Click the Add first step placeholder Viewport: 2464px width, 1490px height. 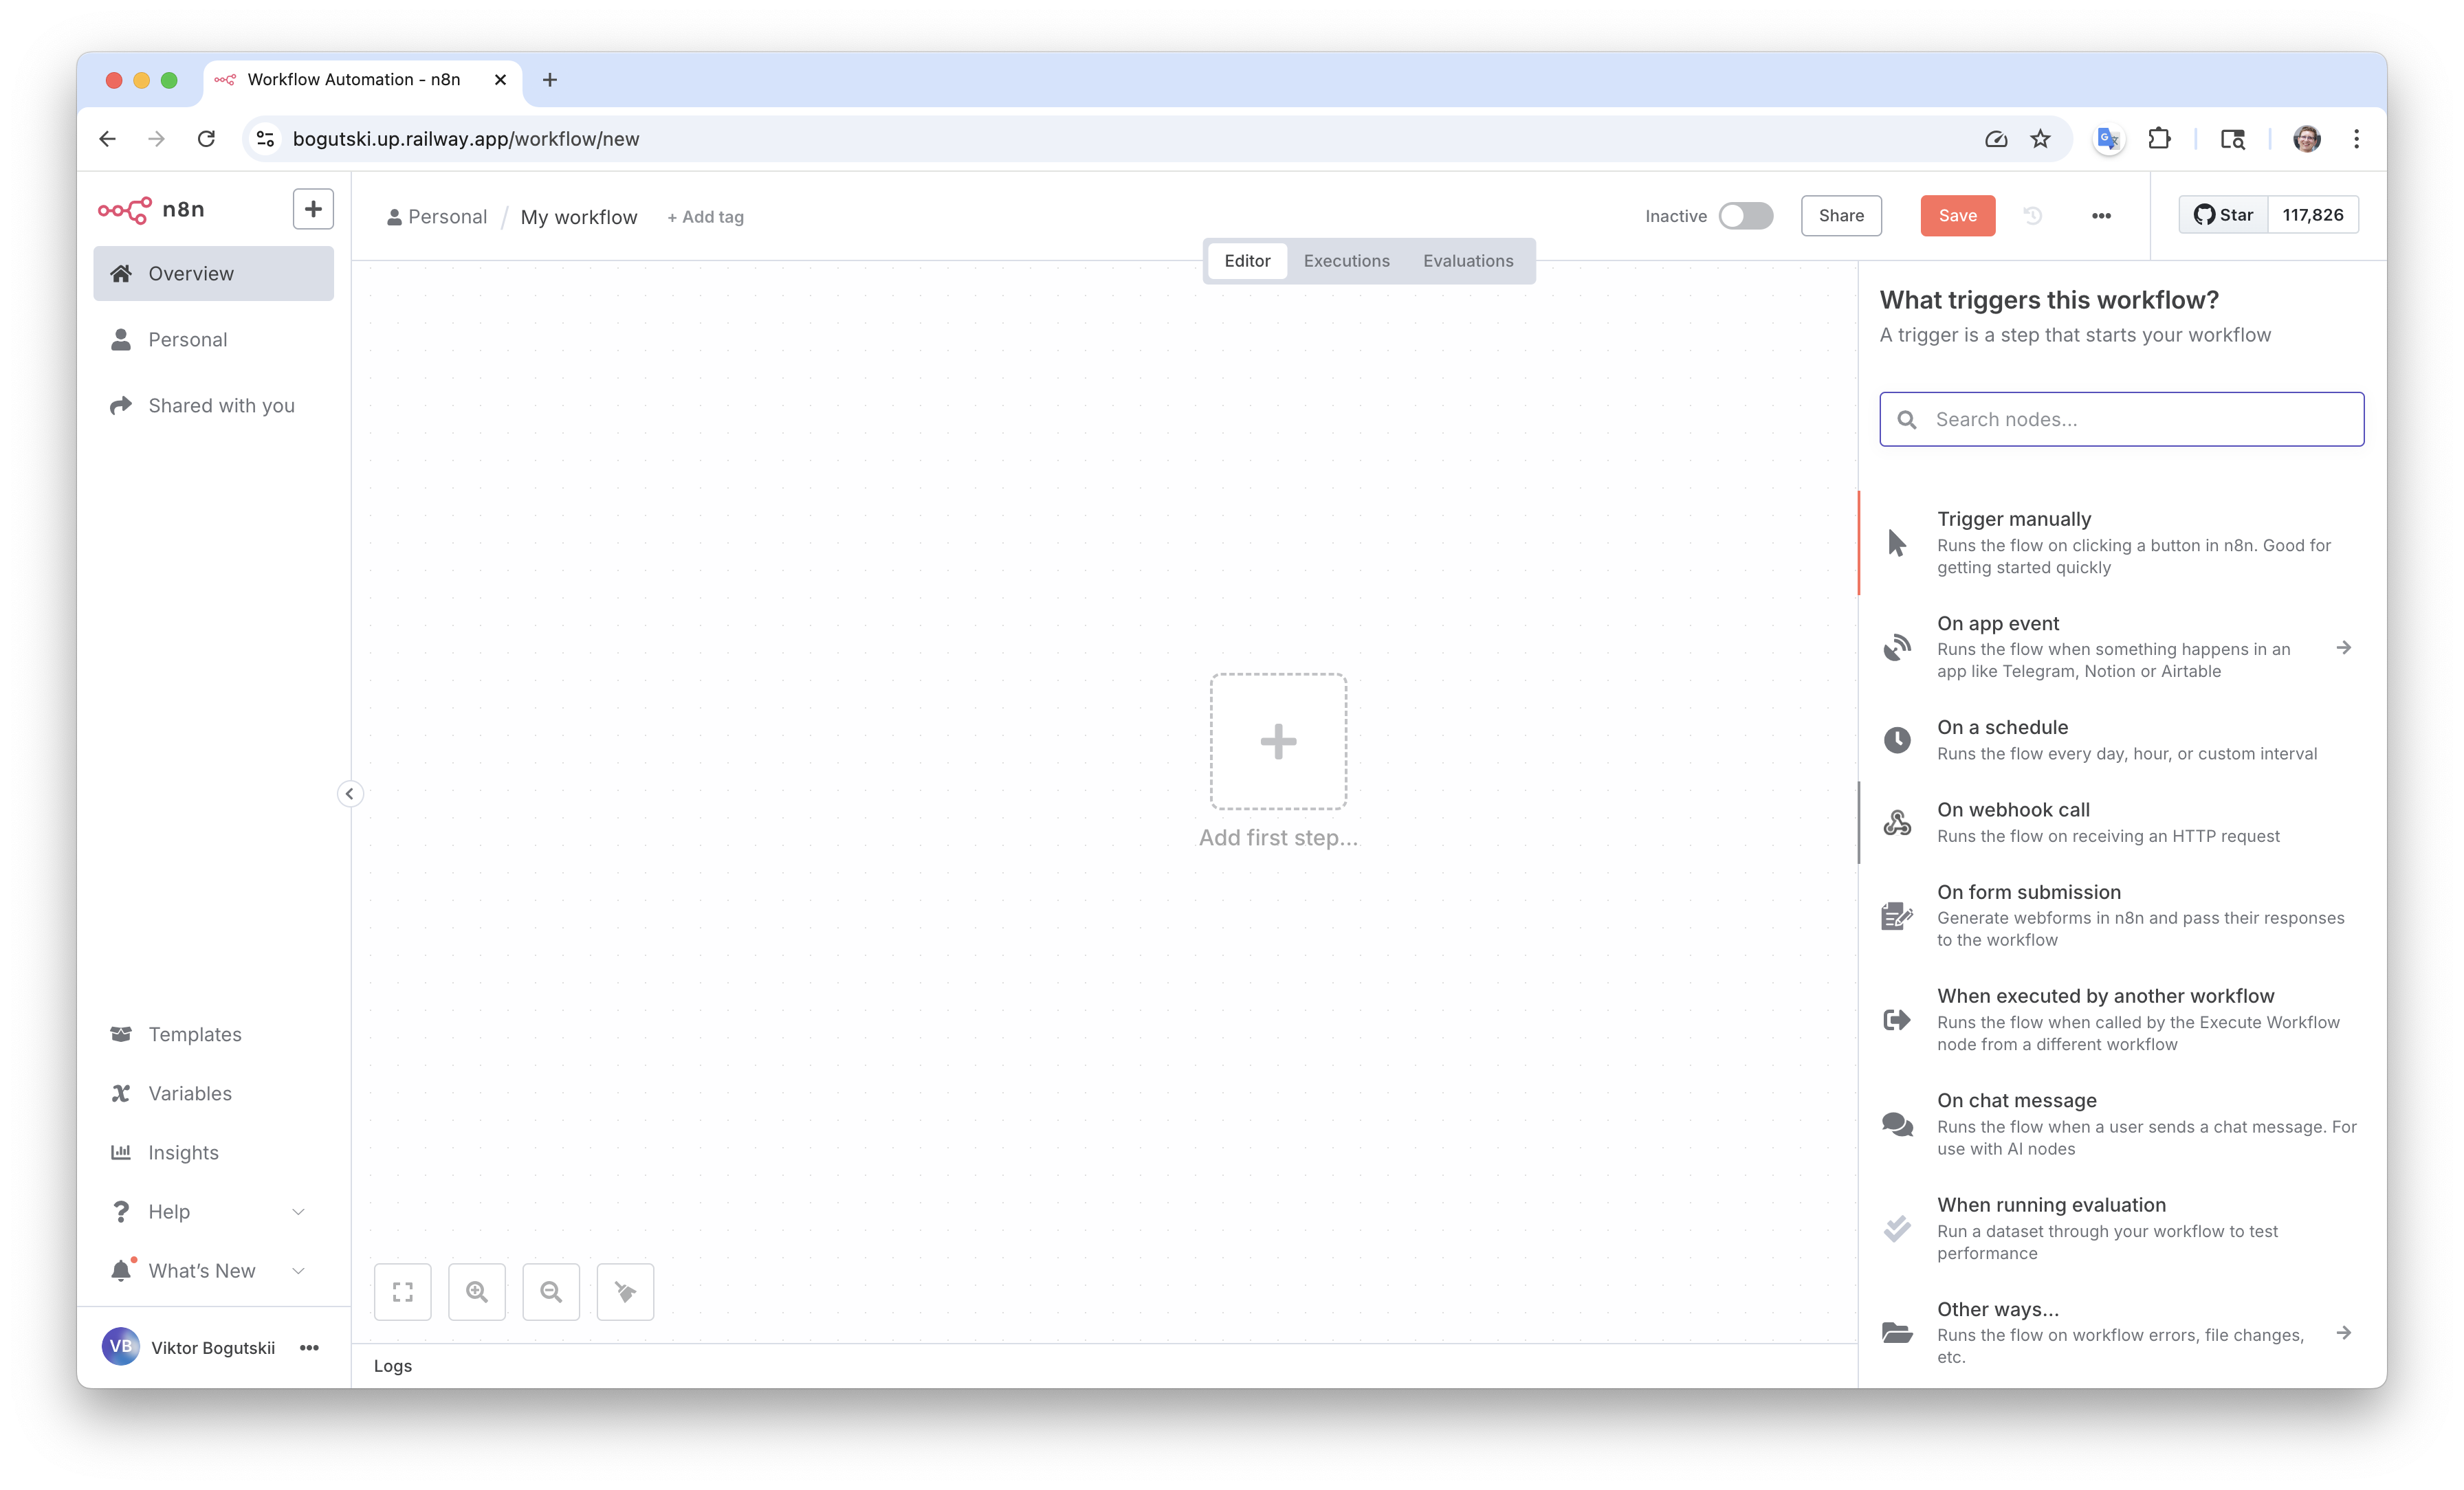click(x=1278, y=742)
